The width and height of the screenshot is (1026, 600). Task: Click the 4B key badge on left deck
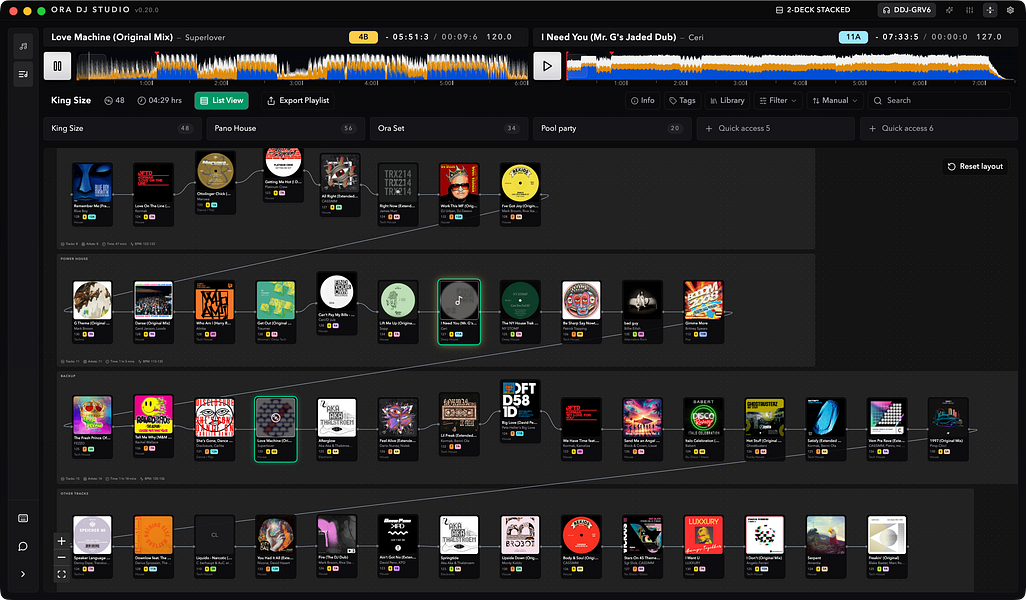(363, 37)
